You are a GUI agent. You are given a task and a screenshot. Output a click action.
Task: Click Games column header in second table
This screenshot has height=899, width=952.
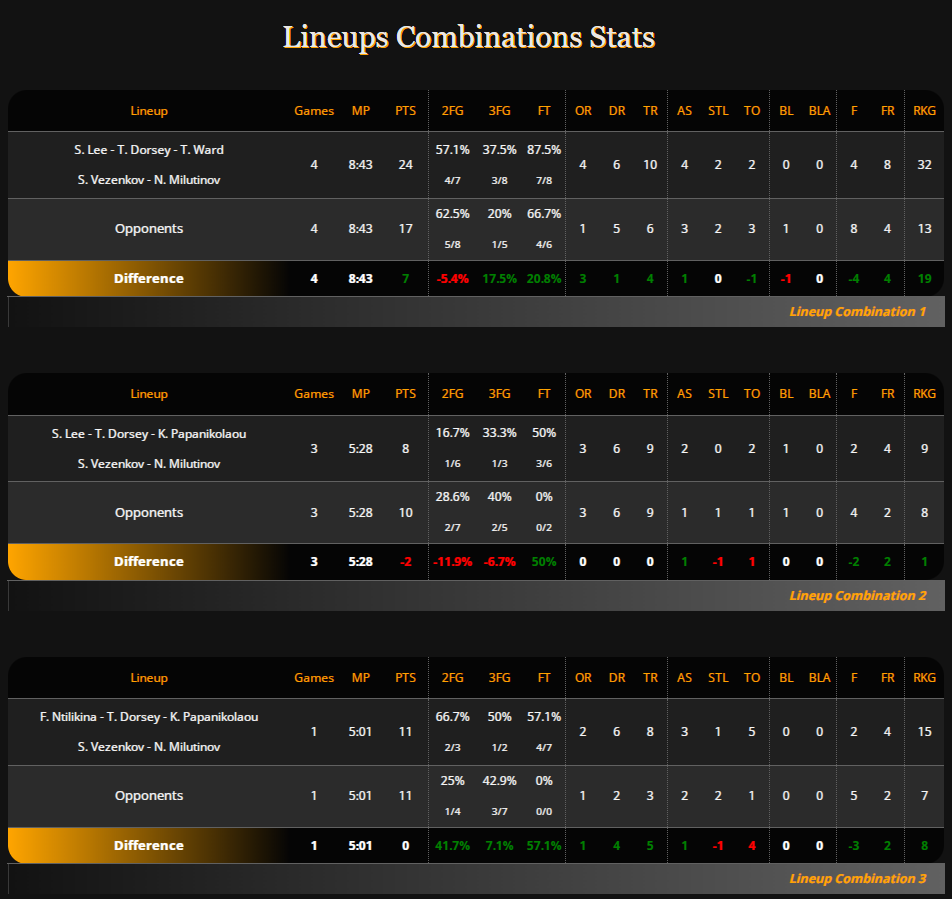click(314, 394)
